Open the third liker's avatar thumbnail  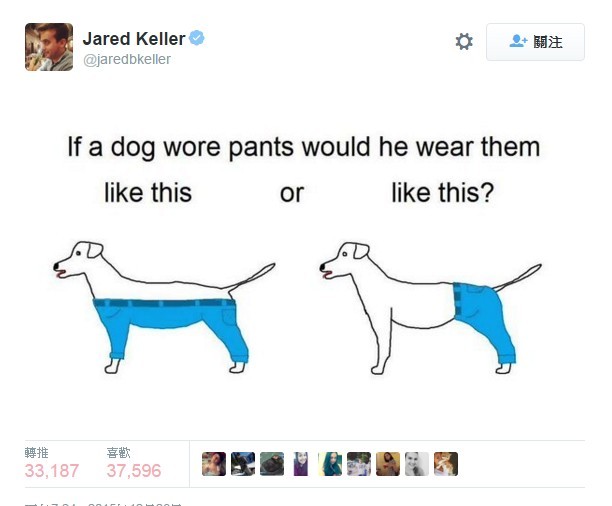coord(272,464)
